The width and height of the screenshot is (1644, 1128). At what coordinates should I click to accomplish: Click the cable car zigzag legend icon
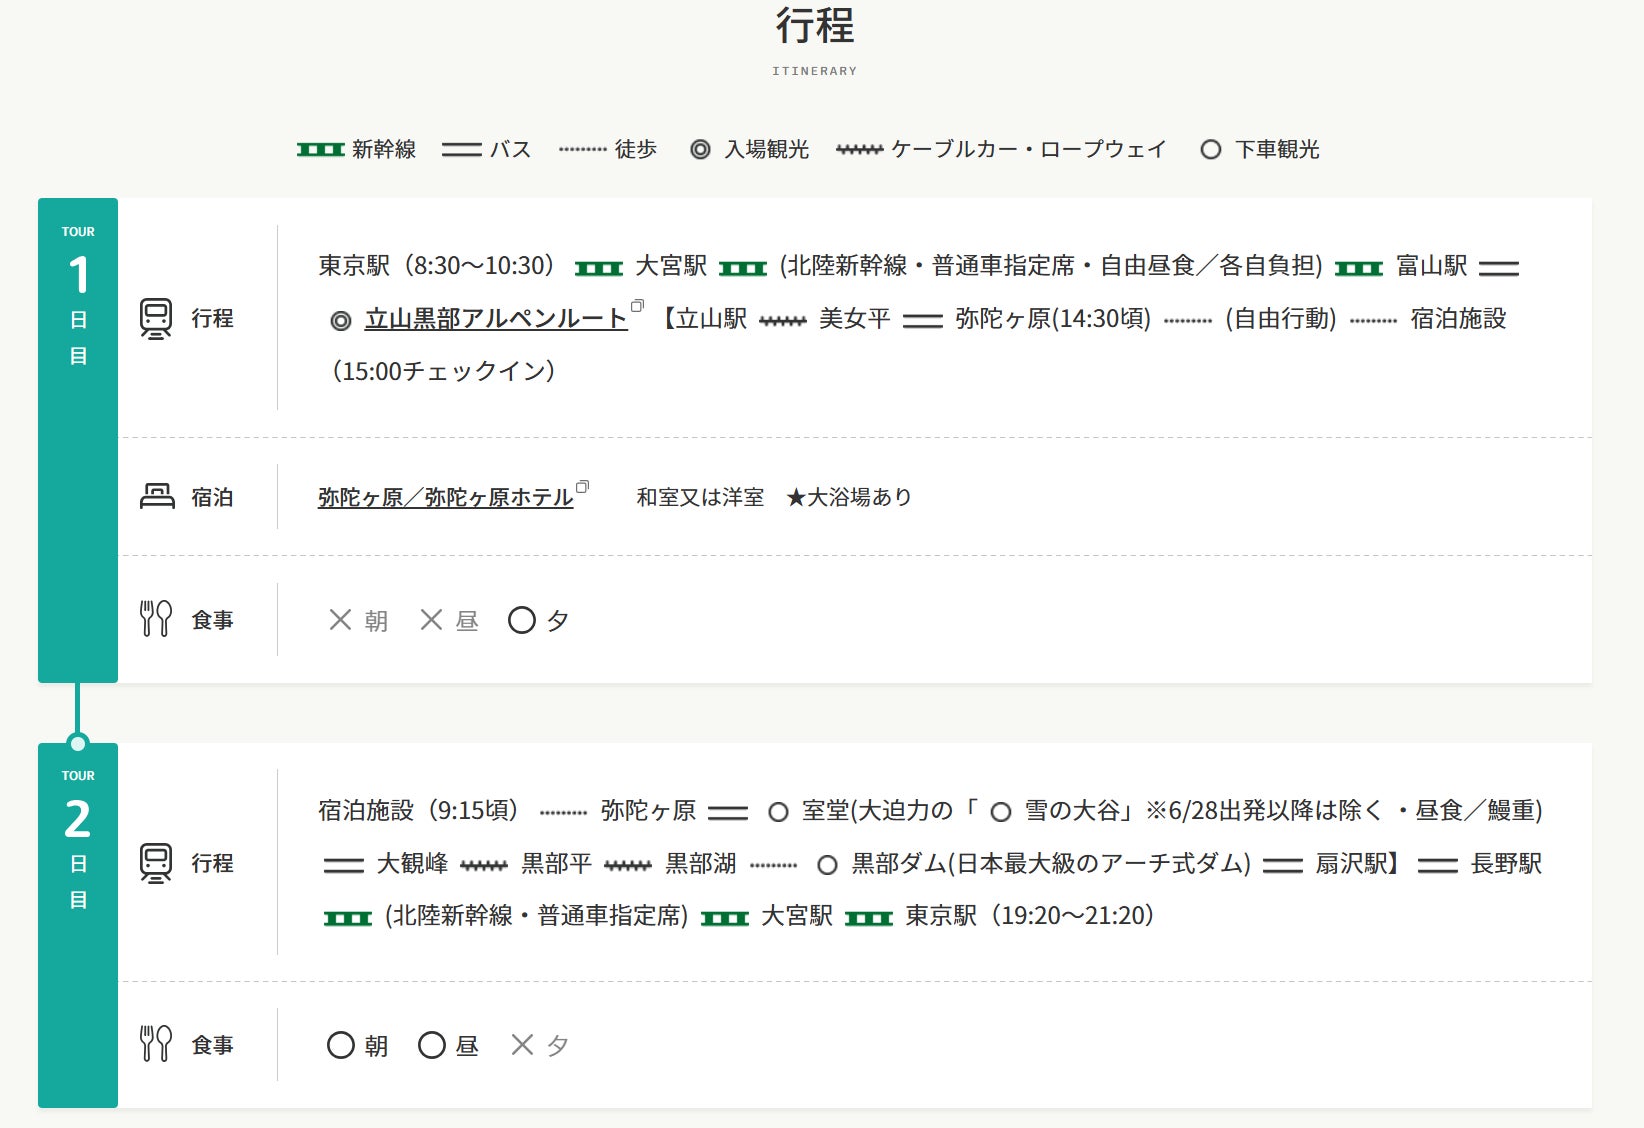tap(859, 150)
